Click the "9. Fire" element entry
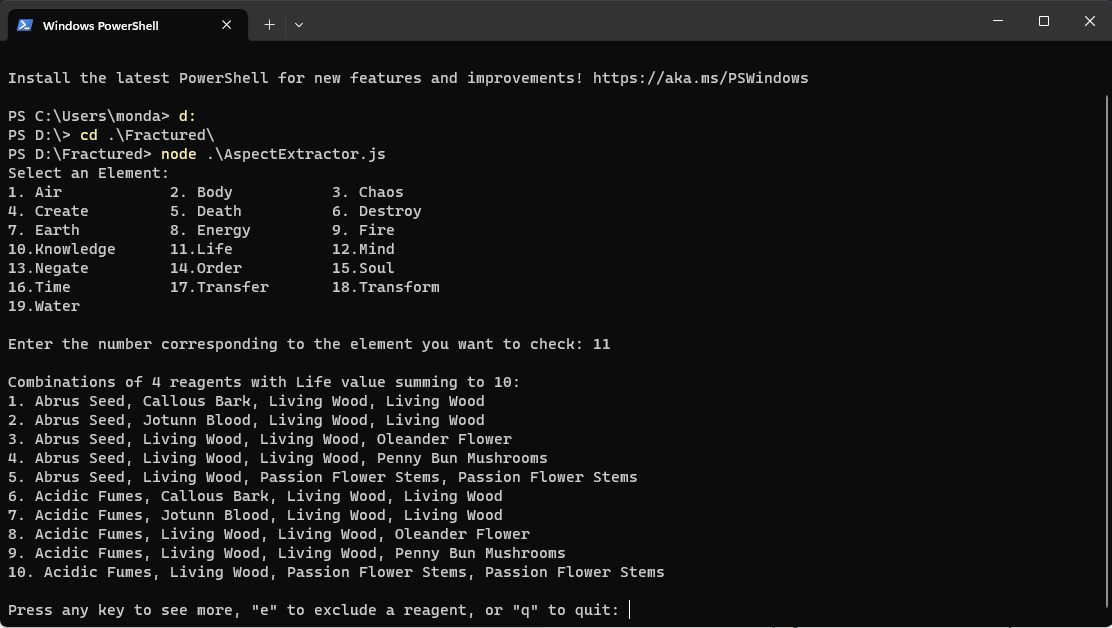 [363, 230]
